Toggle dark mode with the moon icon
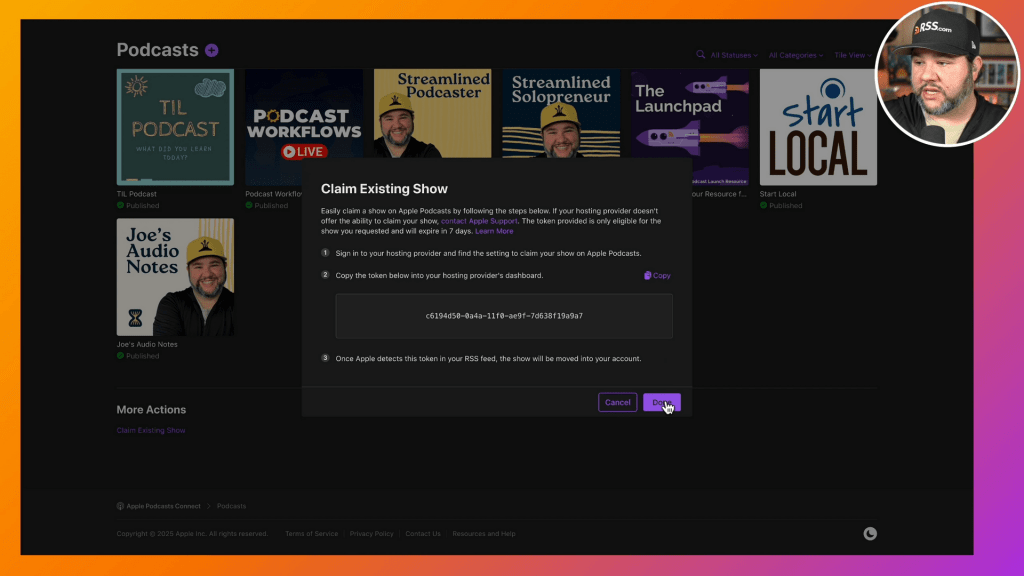 pos(870,533)
